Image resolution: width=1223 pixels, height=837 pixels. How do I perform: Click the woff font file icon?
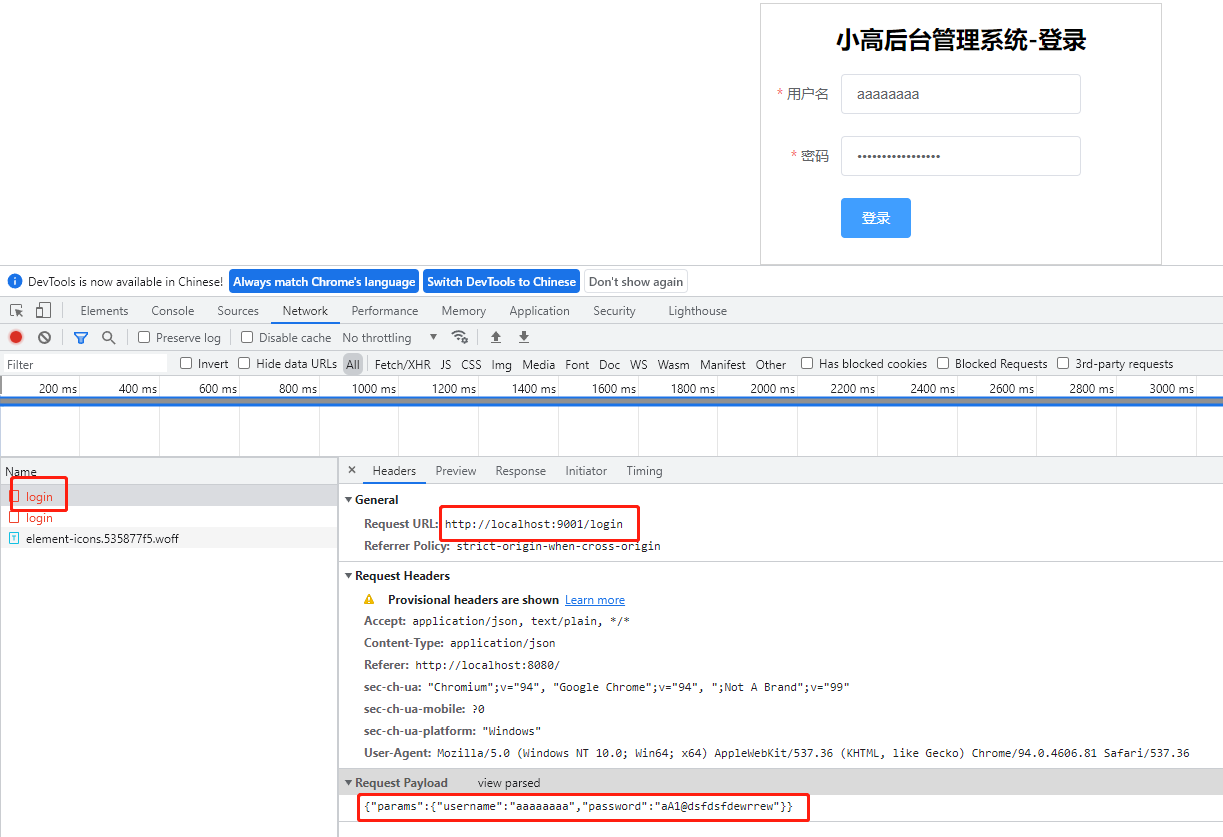pyautogui.click(x=14, y=538)
